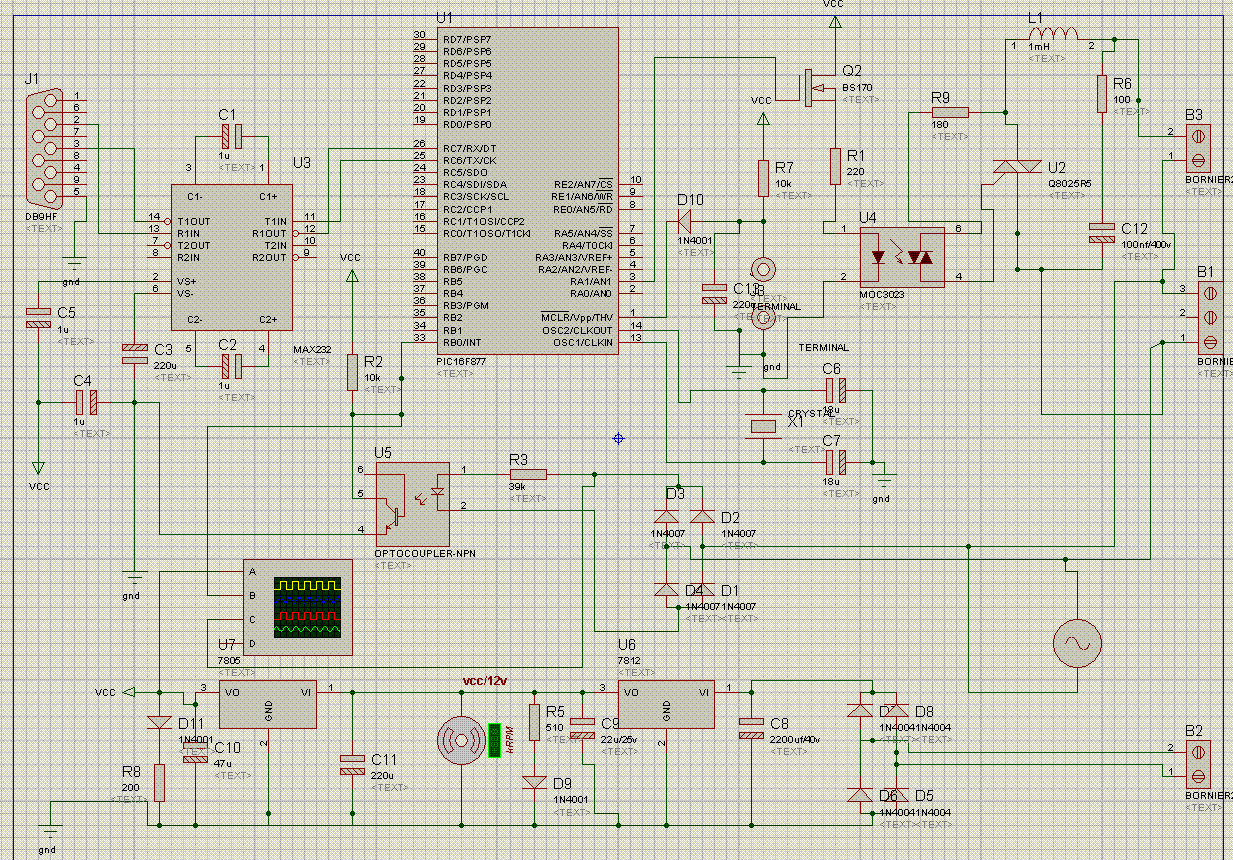The width and height of the screenshot is (1233, 860).
Task: Click the 'MAX232' part label
Action: pyautogui.click(x=312, y=349)
